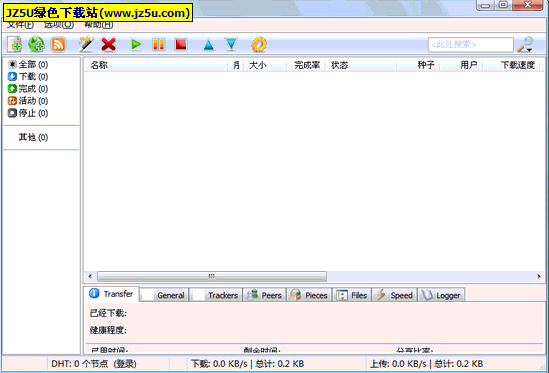
Task: Select the 活动 (0) category
Action: 28,101
